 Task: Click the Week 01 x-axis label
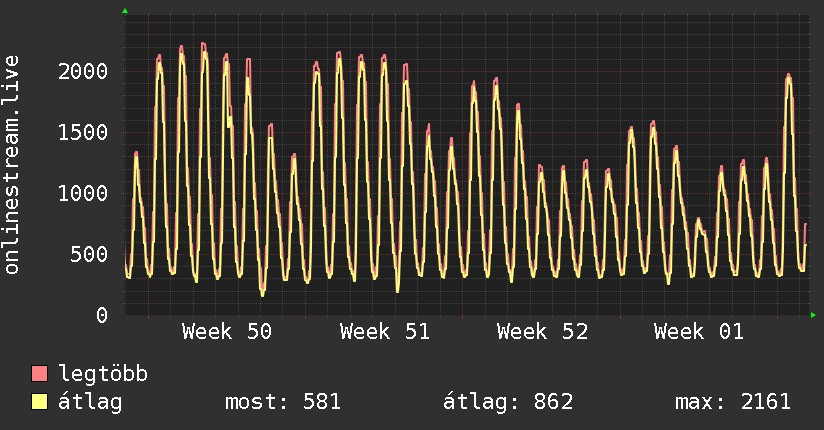tap(699, 332)
